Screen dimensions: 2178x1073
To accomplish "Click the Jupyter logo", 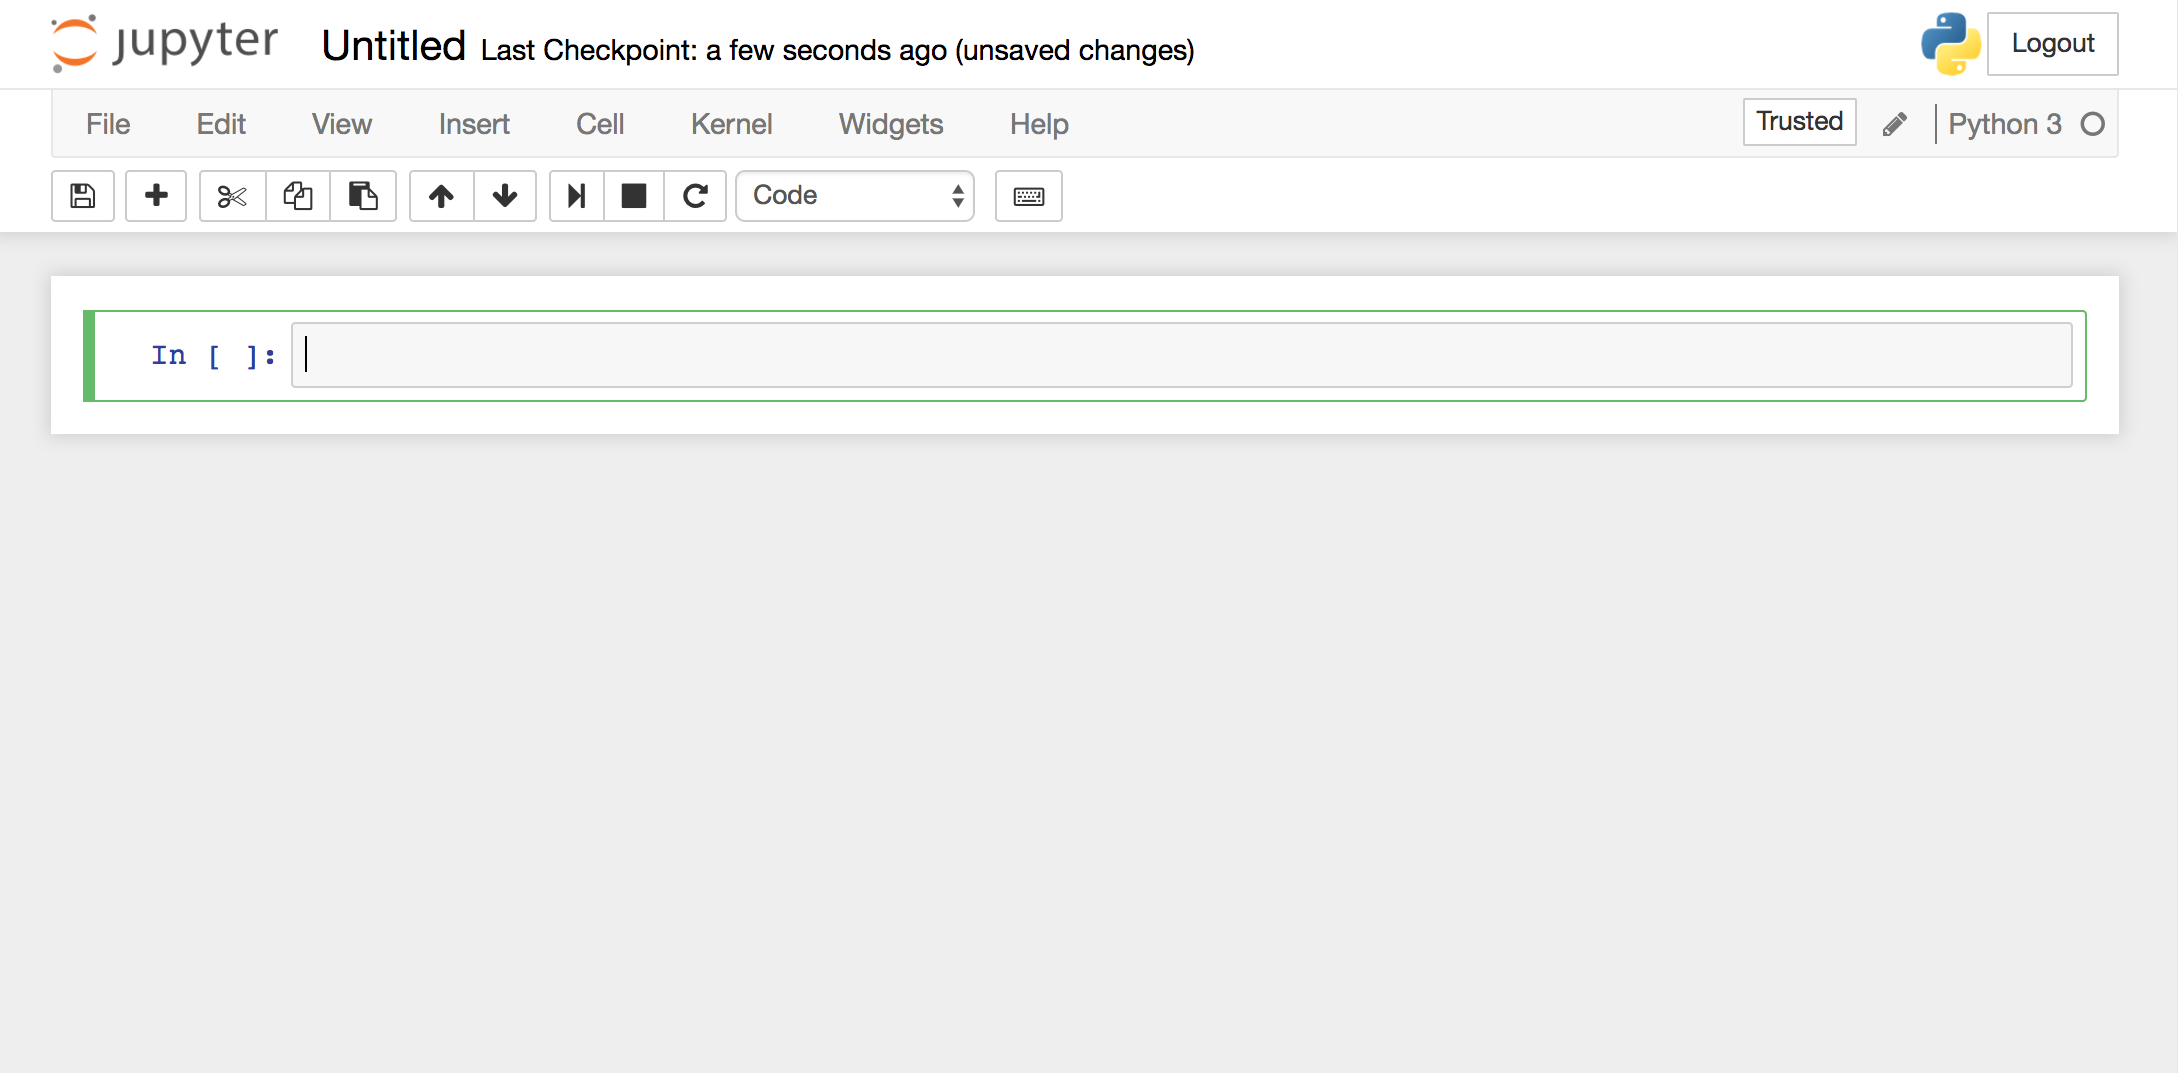I will point(165,44).
